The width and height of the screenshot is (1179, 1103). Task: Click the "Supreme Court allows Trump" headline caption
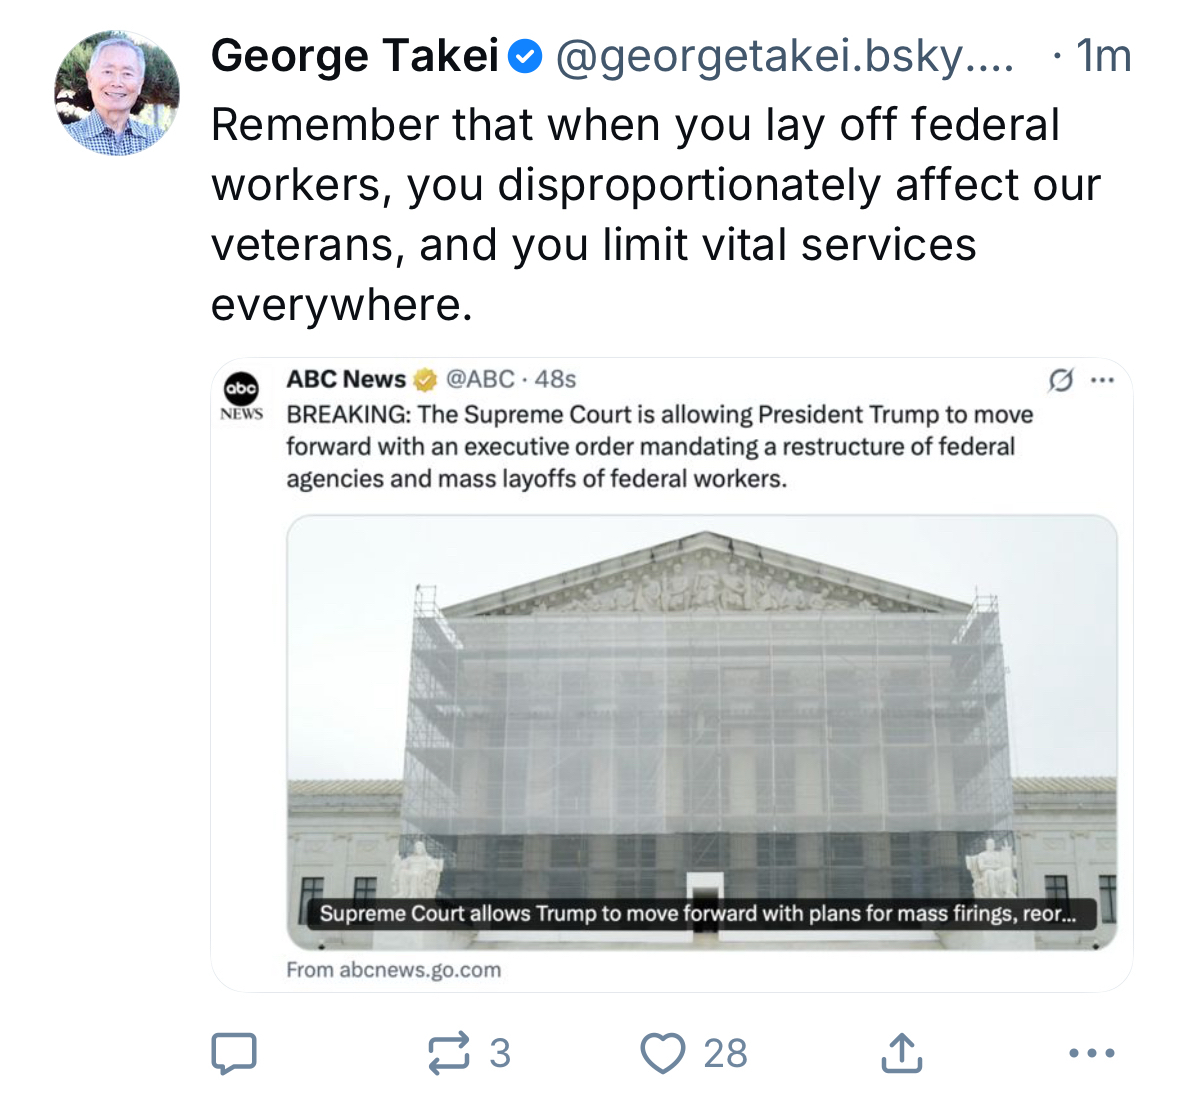[x=697, y=913]
